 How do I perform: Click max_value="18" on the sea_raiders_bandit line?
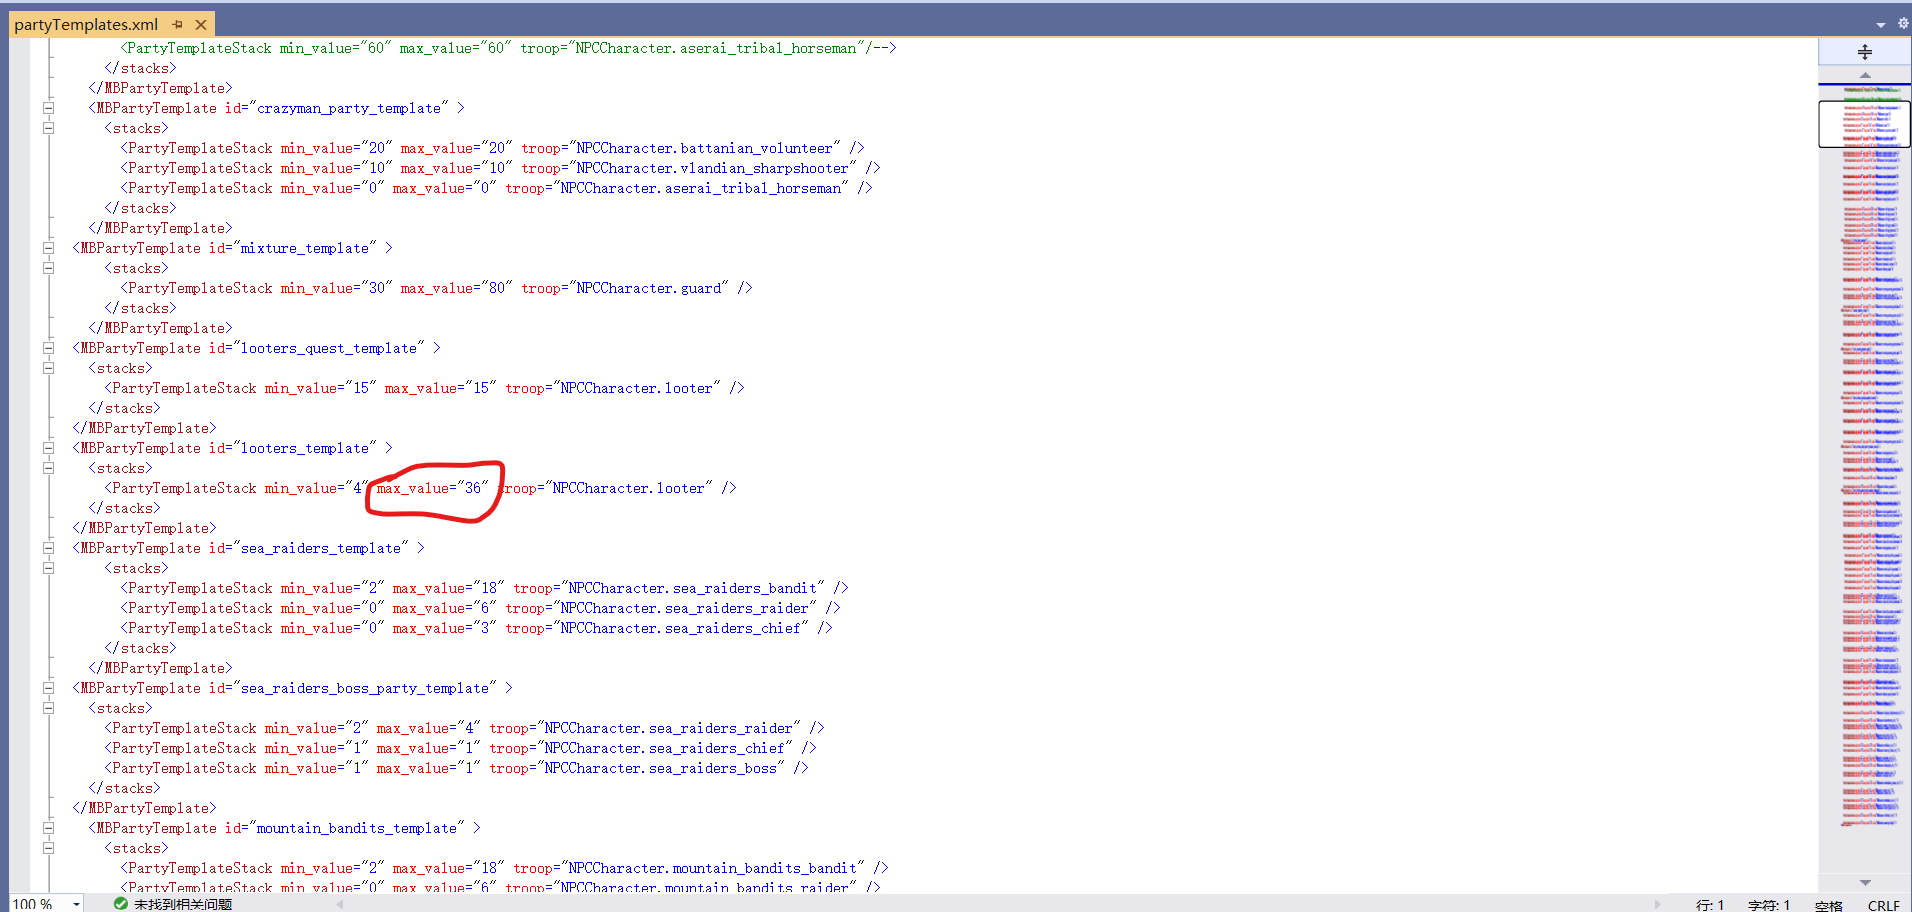coord(449,588)
